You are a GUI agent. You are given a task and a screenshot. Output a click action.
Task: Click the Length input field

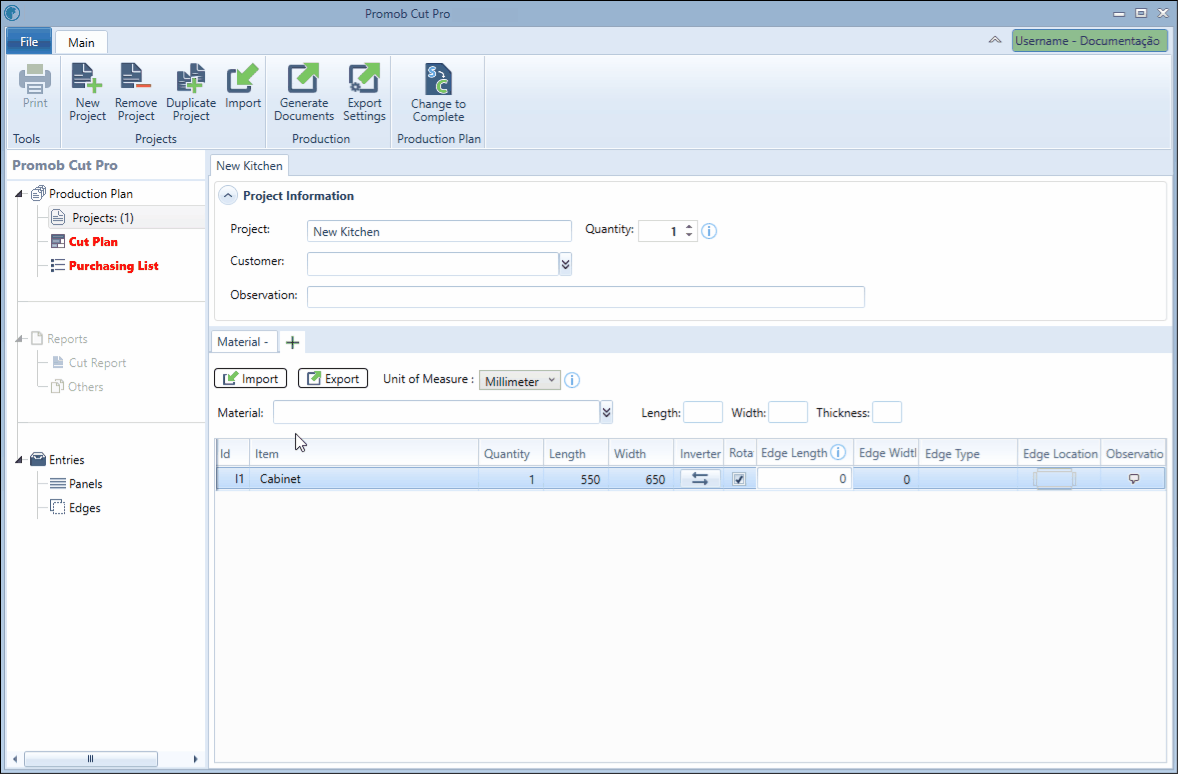[703, 412]
